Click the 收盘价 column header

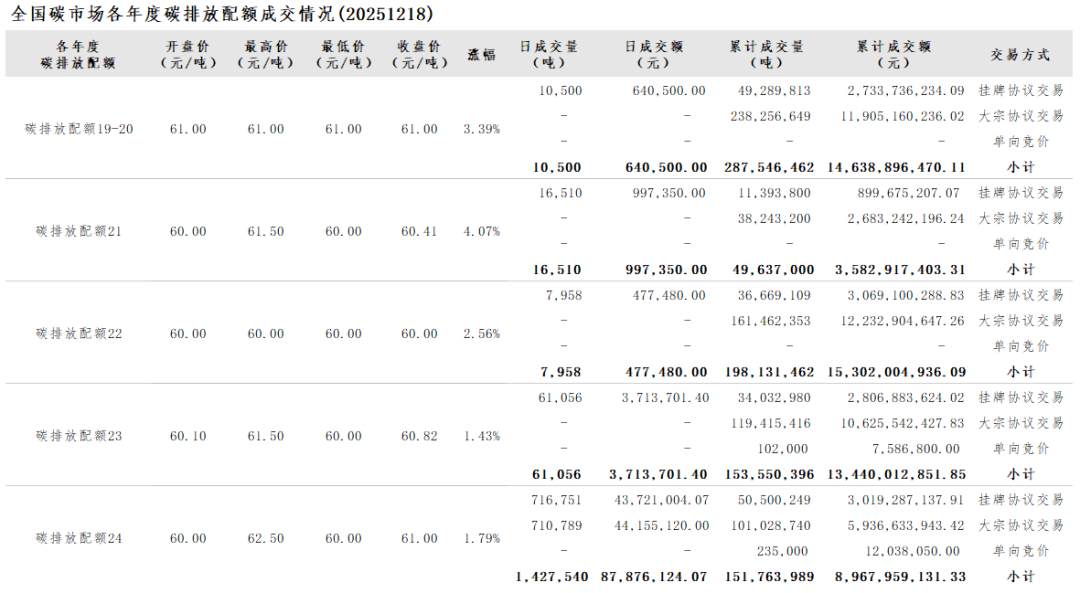419,54
